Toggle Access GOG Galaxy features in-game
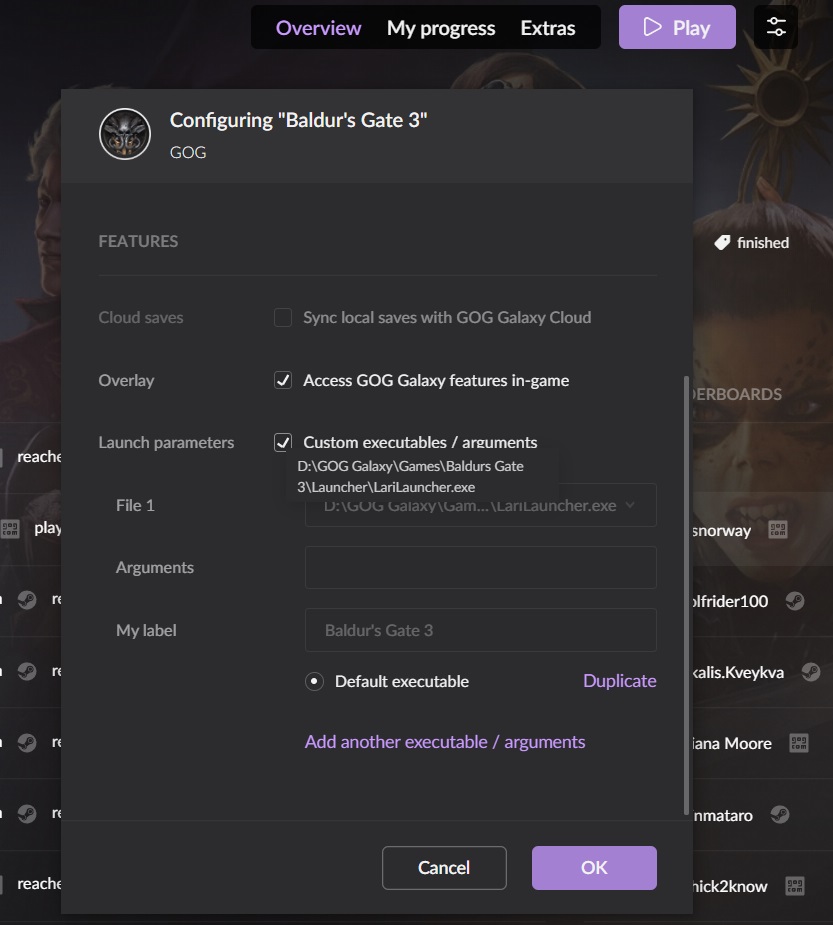Viewport: 833px width, 925px height. coord(283,380)
